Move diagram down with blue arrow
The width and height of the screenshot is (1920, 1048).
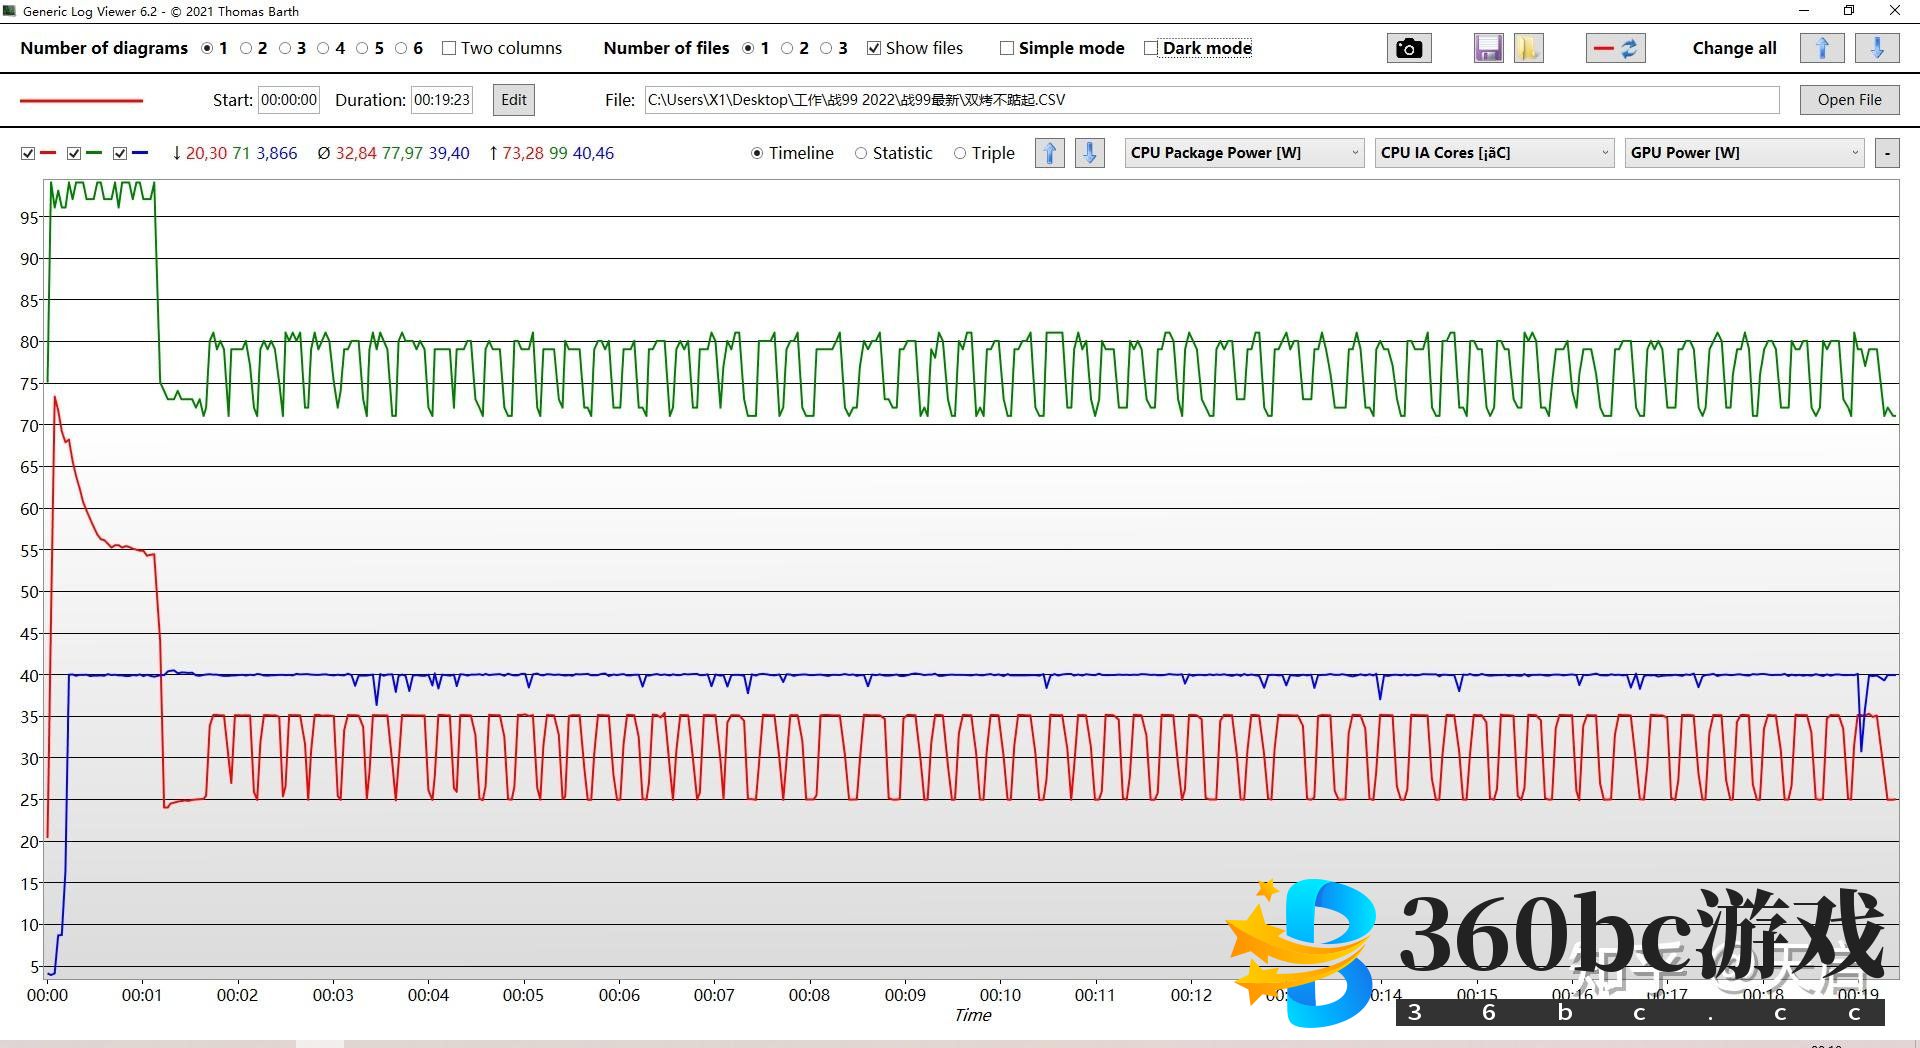1089,153
